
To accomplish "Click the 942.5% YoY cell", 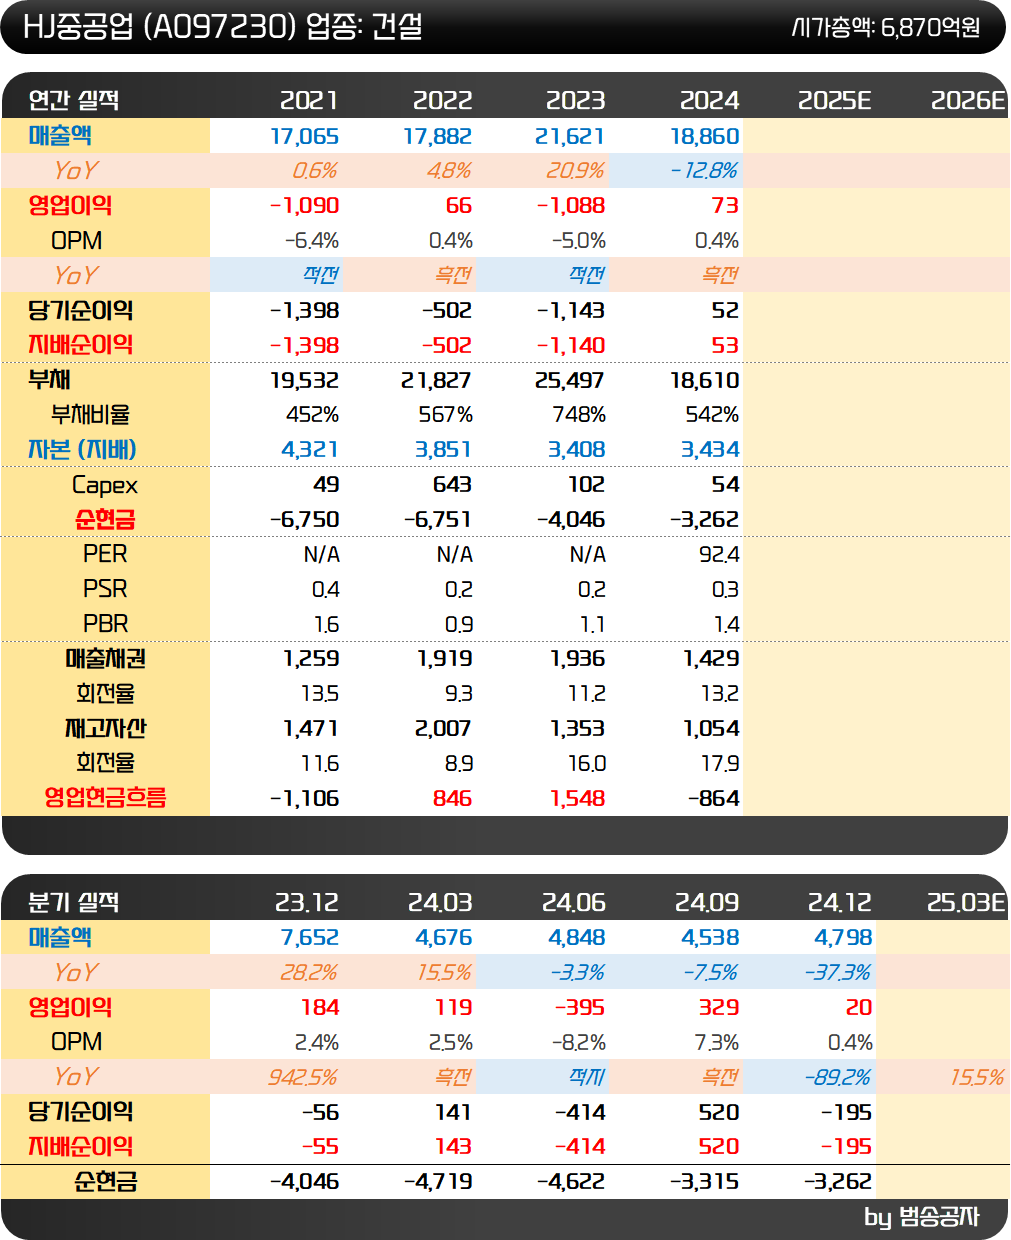I will (x=303, y=1077).
